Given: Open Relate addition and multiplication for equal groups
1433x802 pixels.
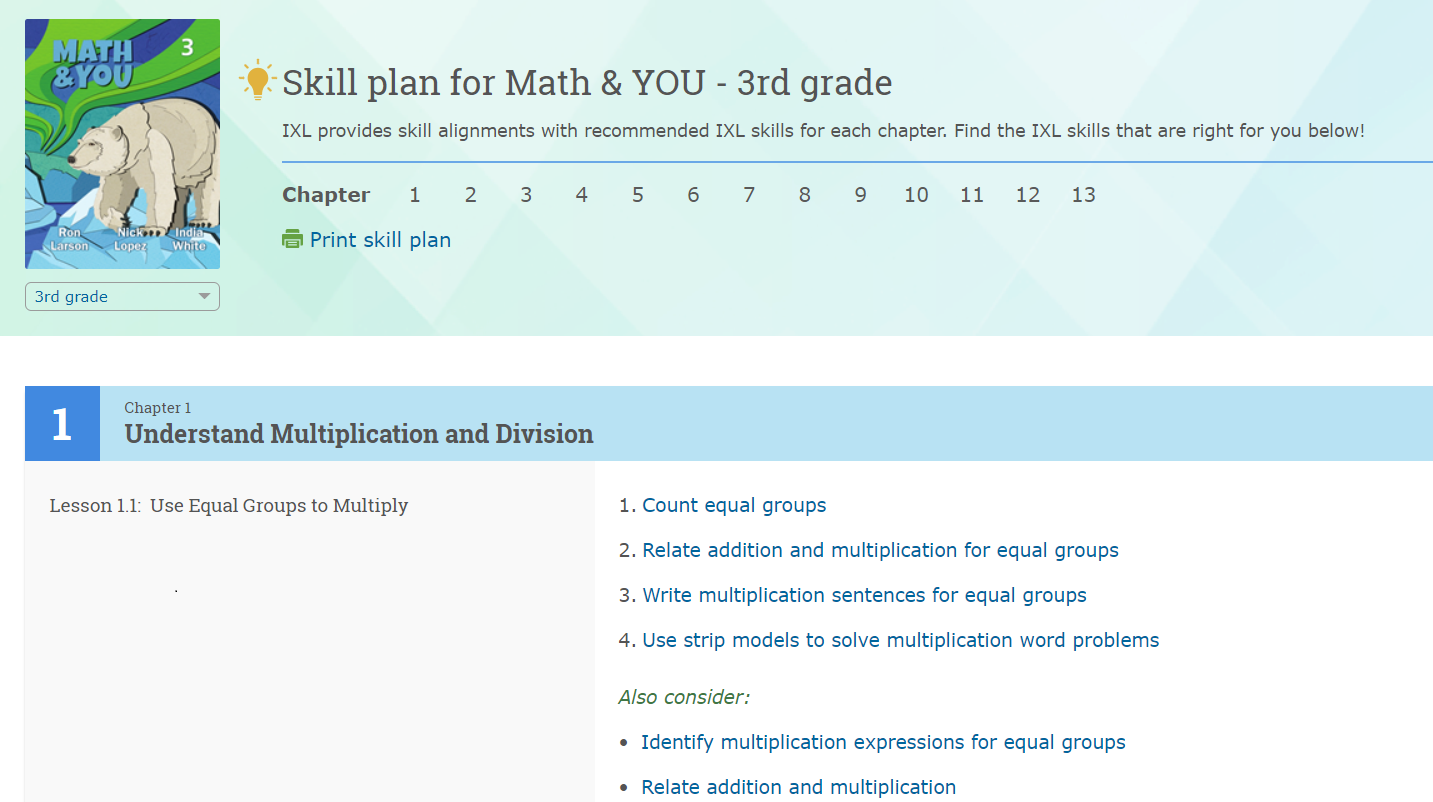Looking at the screenshot, I should point(880,550).
